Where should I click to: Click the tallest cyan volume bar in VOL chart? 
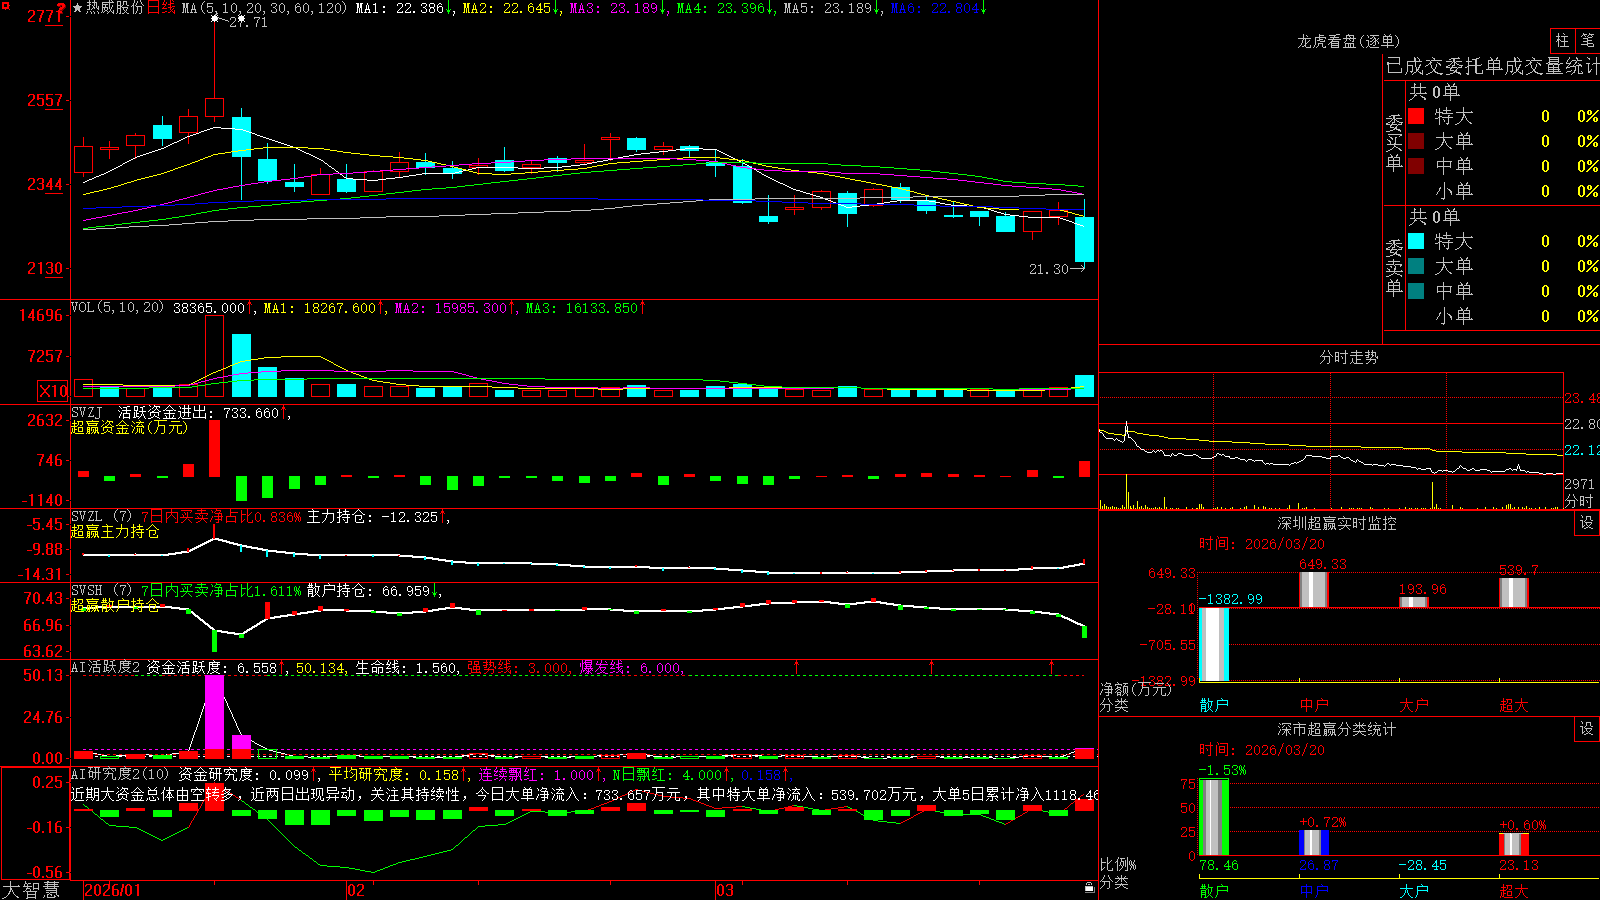click(x=241, y=366)
